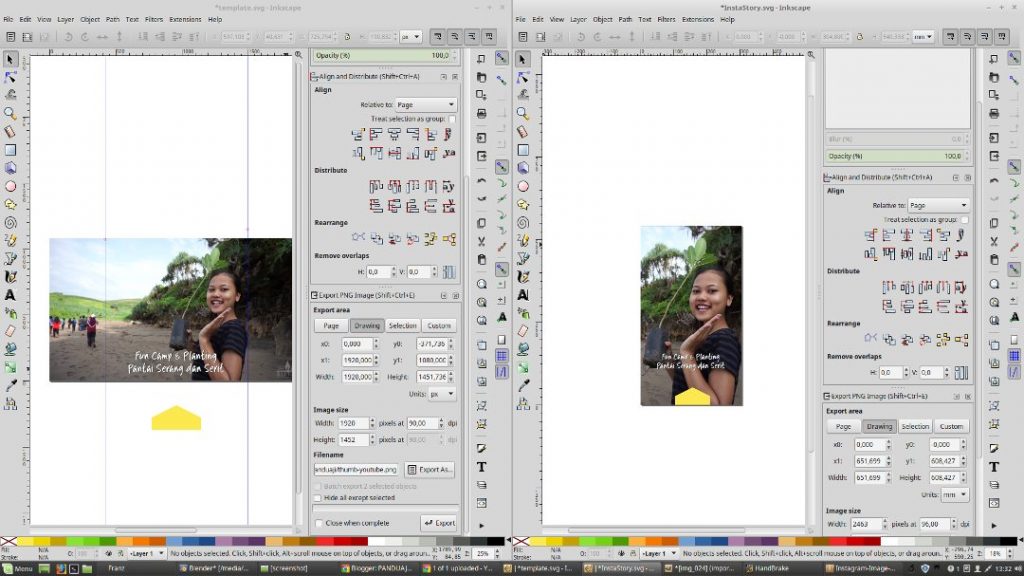Choose the Node edit tool in right window
The image size is (1024, 576).
(x=523, y=77)
